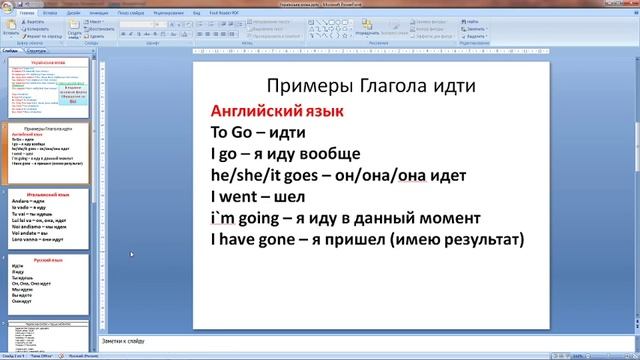Image resolution: width=640 pixels, height=360 pixels.
Task: Select the Итальянский язык slide thumbnail
Action: (48, 219)
